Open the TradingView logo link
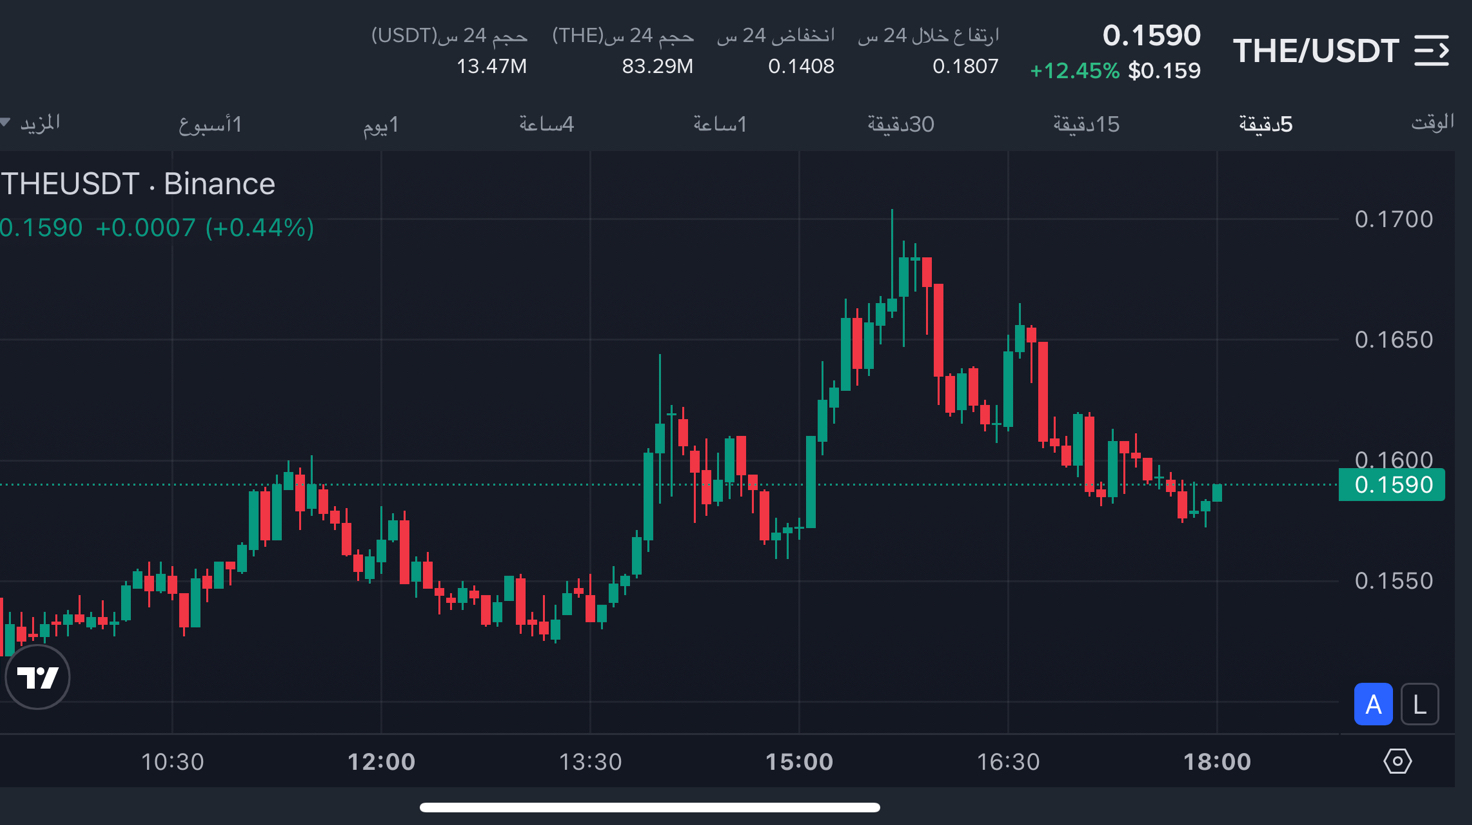The height and width of the screenshot is (825, 1472). [x=38, y=677]
